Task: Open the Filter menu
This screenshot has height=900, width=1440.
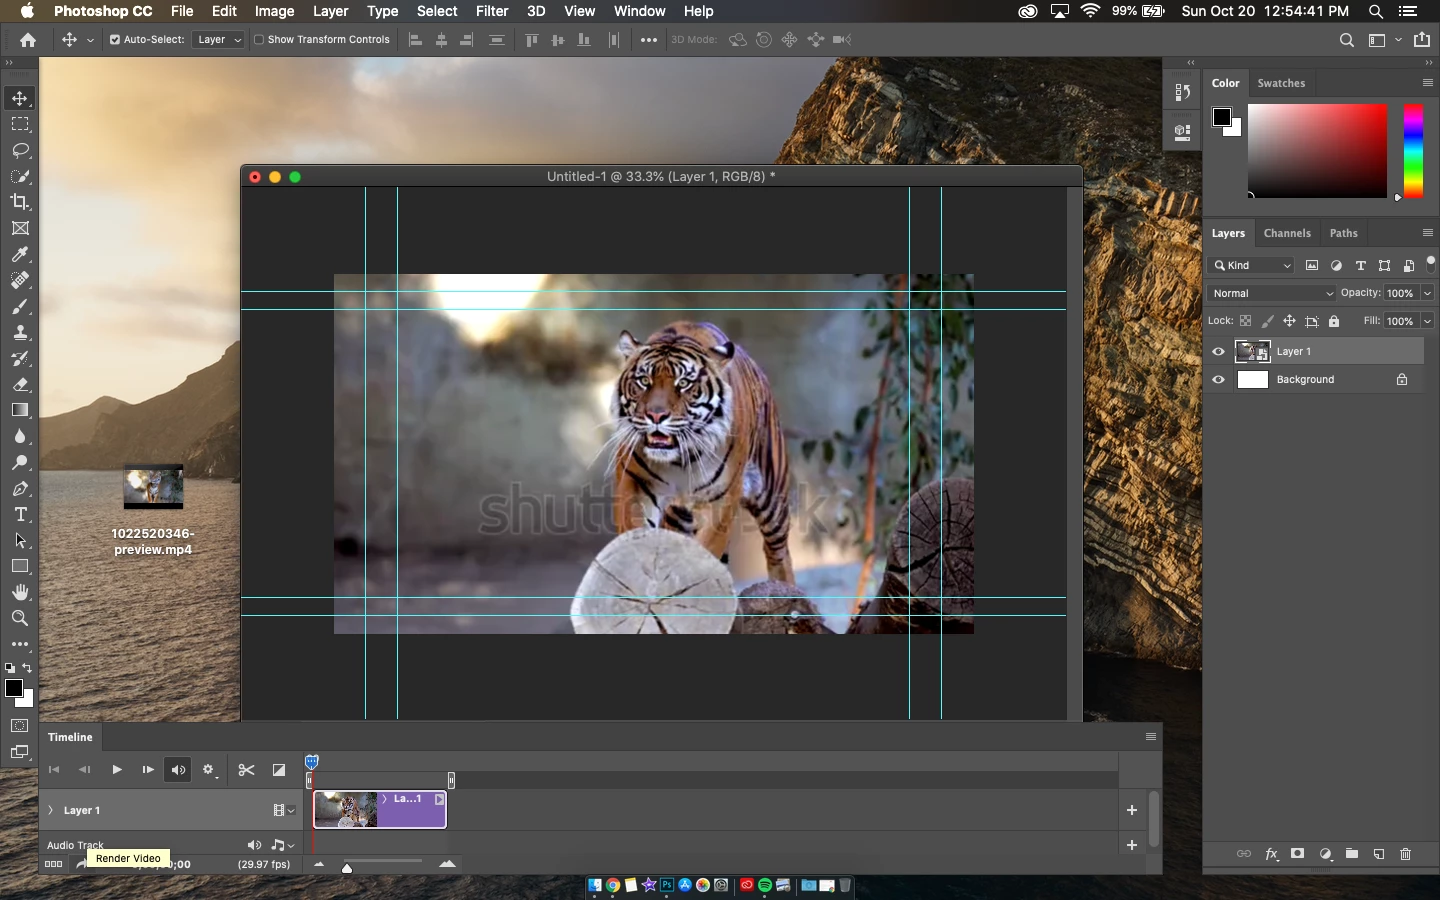Action: [492, 11]
